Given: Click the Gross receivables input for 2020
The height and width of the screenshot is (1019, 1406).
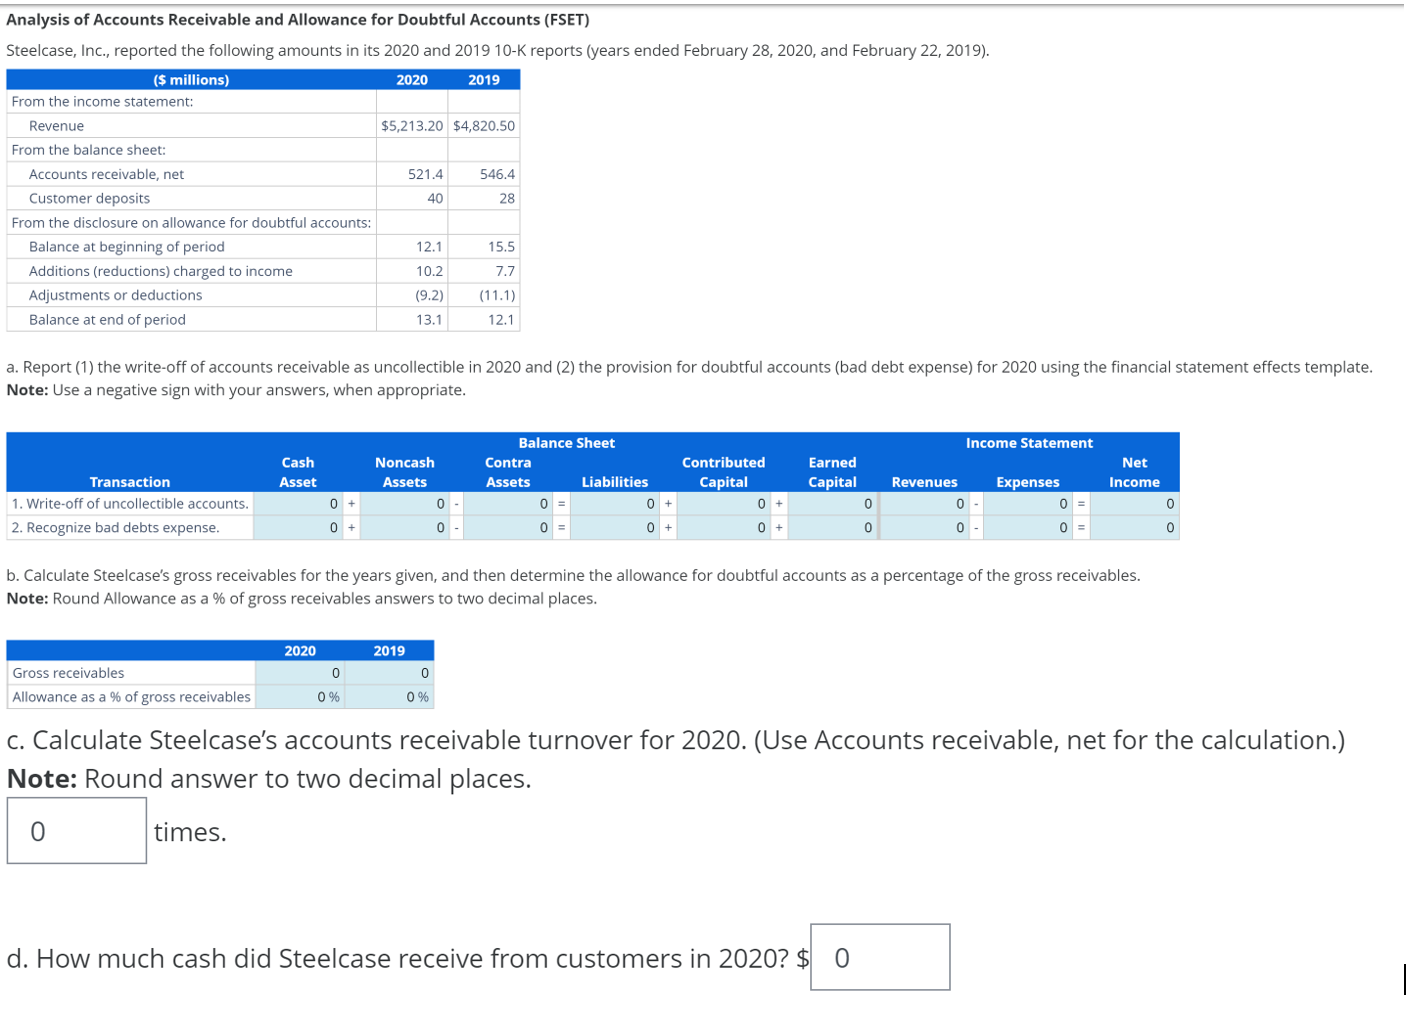Looking at the screenshot, I should pyautogui.click(x=300, y=672).
